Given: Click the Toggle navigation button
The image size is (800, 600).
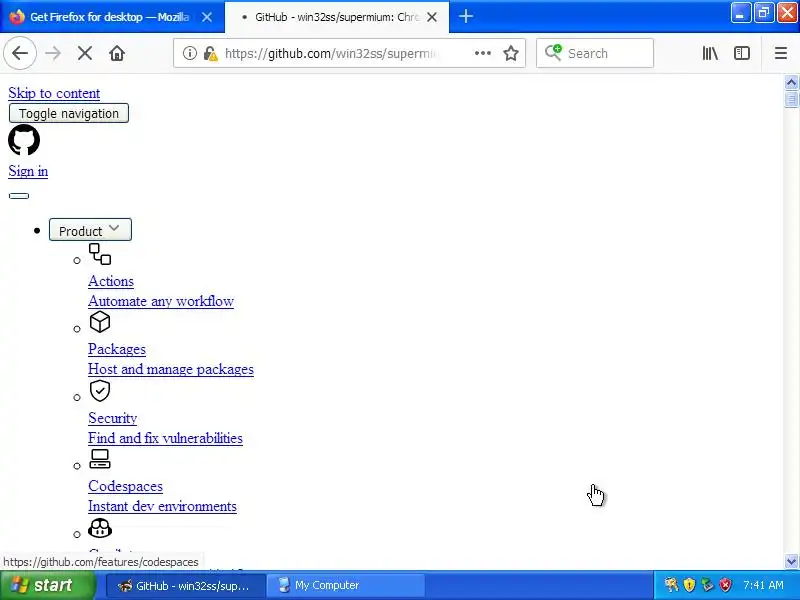Looking at the screenshot, I should pyautogui.click(x=68, y=113).
